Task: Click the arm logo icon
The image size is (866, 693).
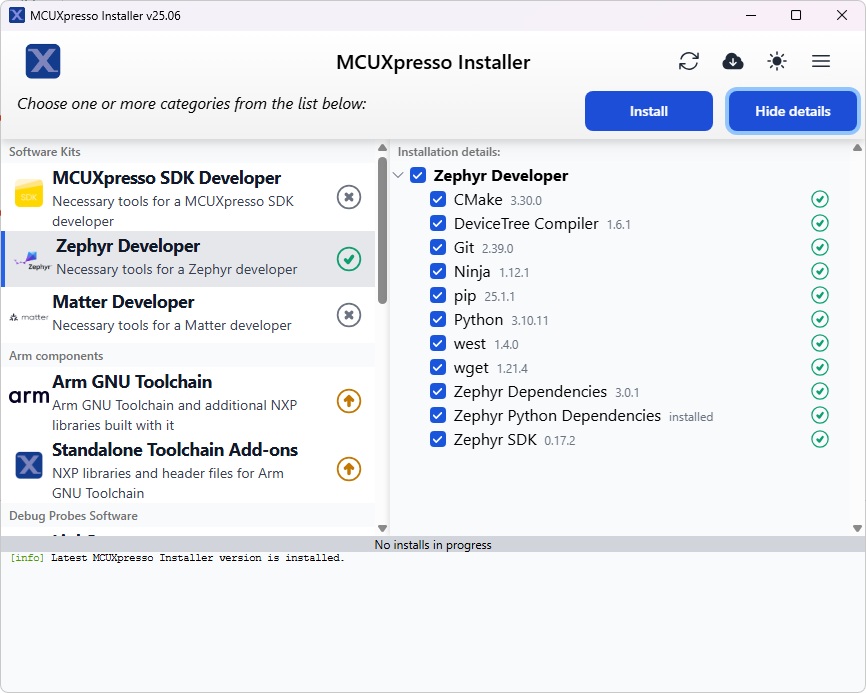Action: (x=29, y=396)
